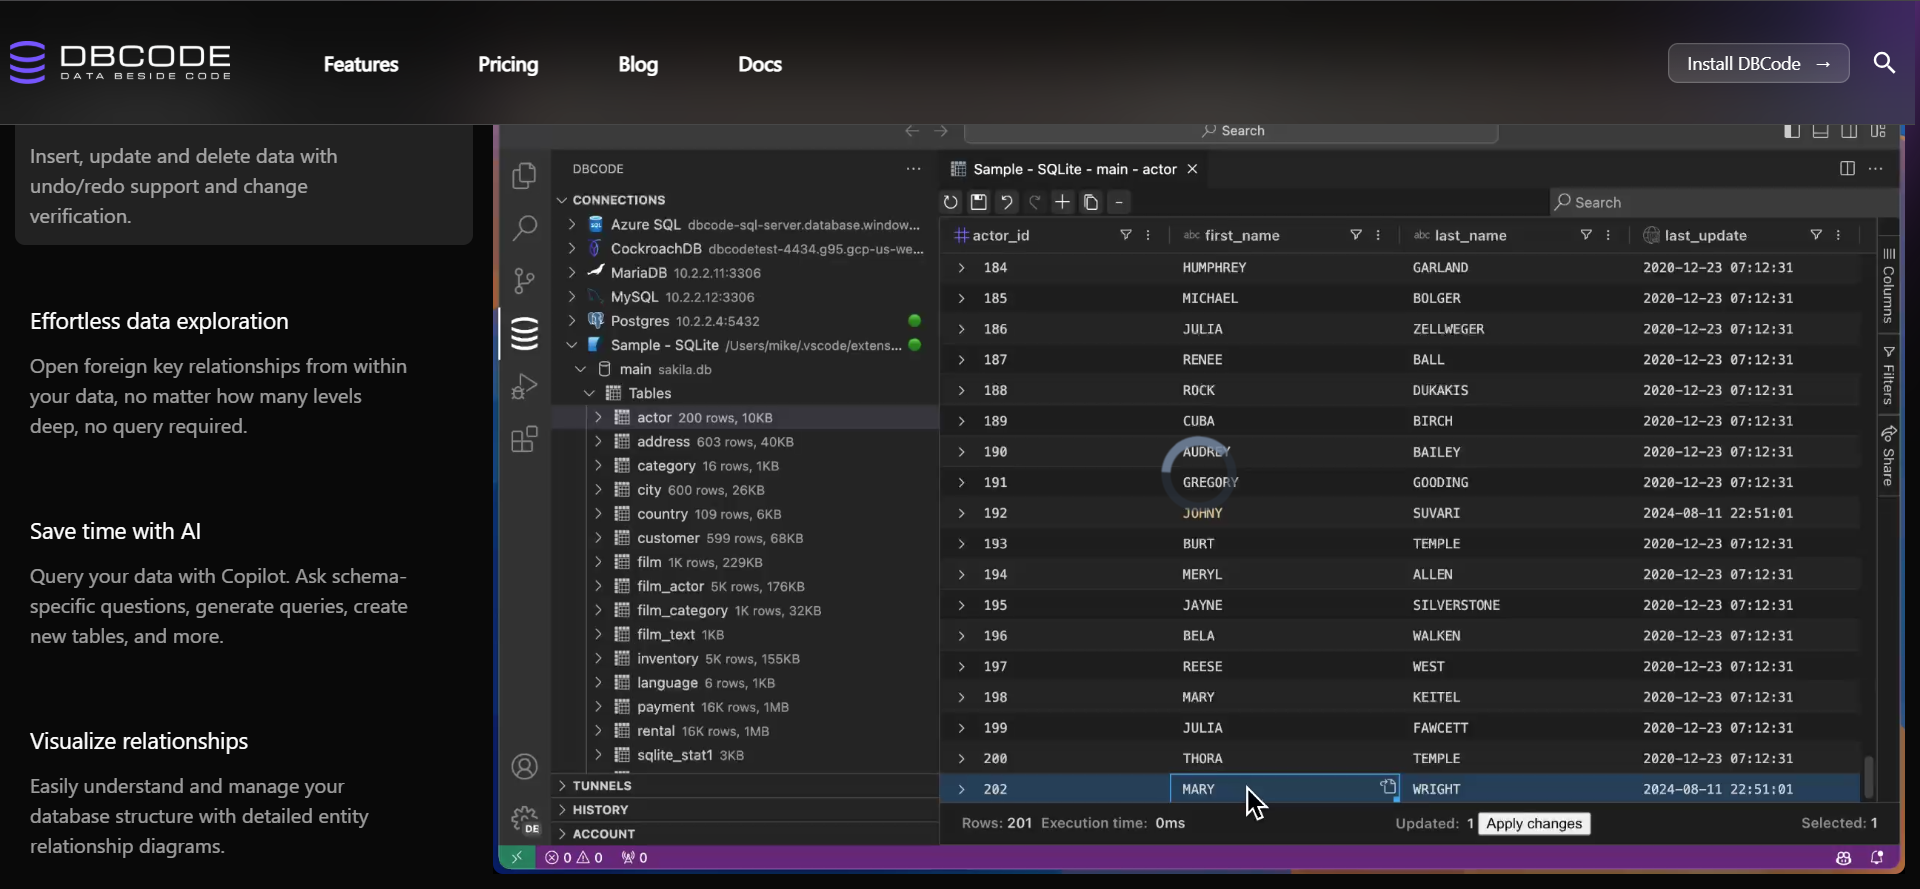This screenshot has height=889, width=1920.
Task: Expand the TUNNELS section
Action: click(562, 786)
